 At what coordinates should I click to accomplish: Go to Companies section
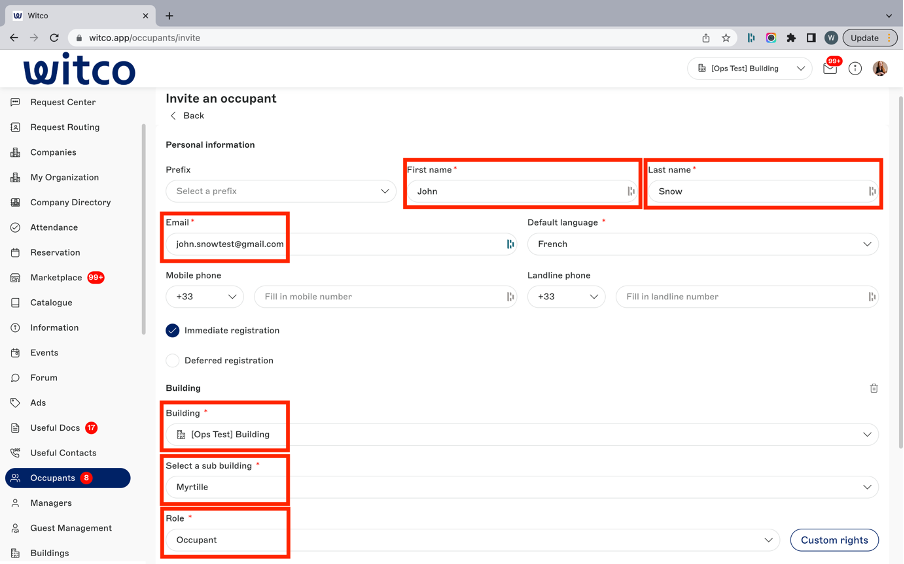pyautogui.click(x=53, y=152)
